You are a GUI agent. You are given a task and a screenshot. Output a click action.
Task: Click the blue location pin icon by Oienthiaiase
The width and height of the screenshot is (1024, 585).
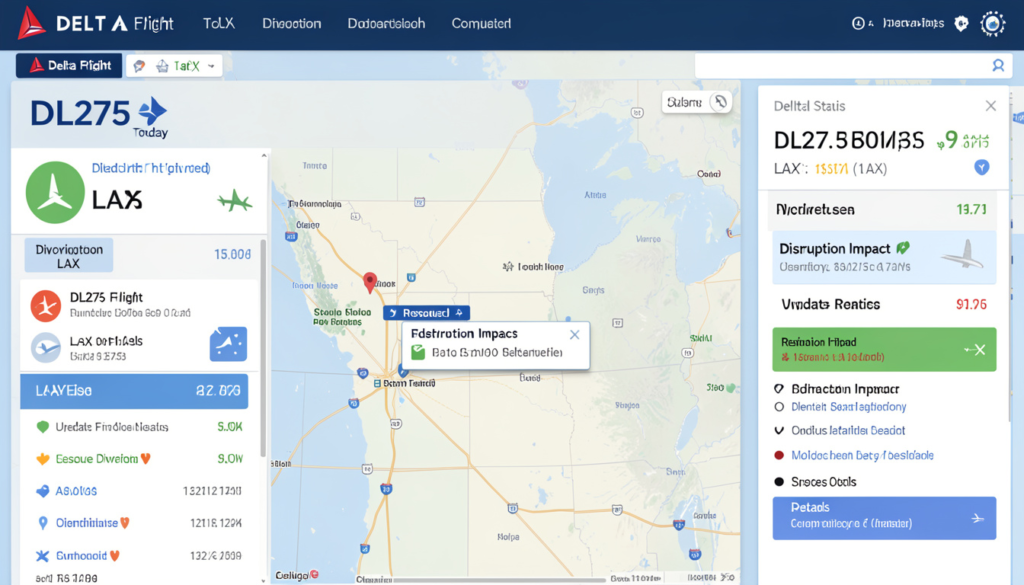(x=43, y=523)
